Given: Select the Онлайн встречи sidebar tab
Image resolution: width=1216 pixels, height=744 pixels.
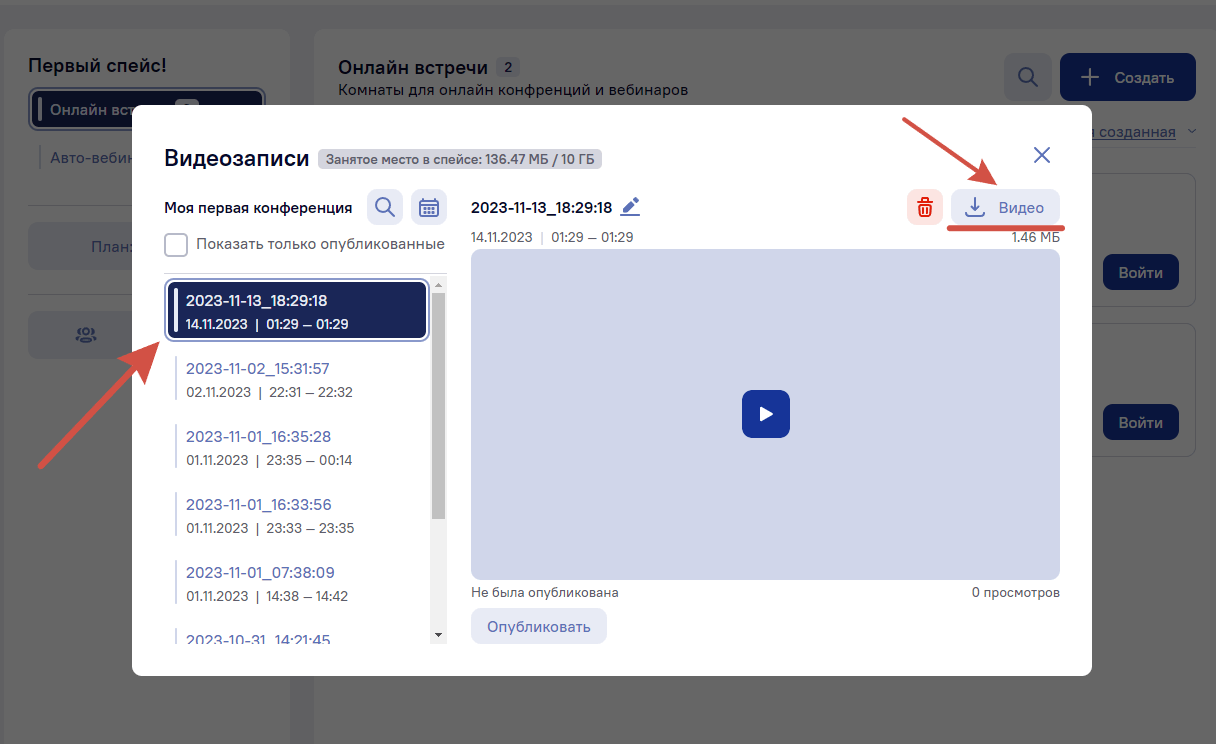Looking at the screenshot, I should [148, 110].
